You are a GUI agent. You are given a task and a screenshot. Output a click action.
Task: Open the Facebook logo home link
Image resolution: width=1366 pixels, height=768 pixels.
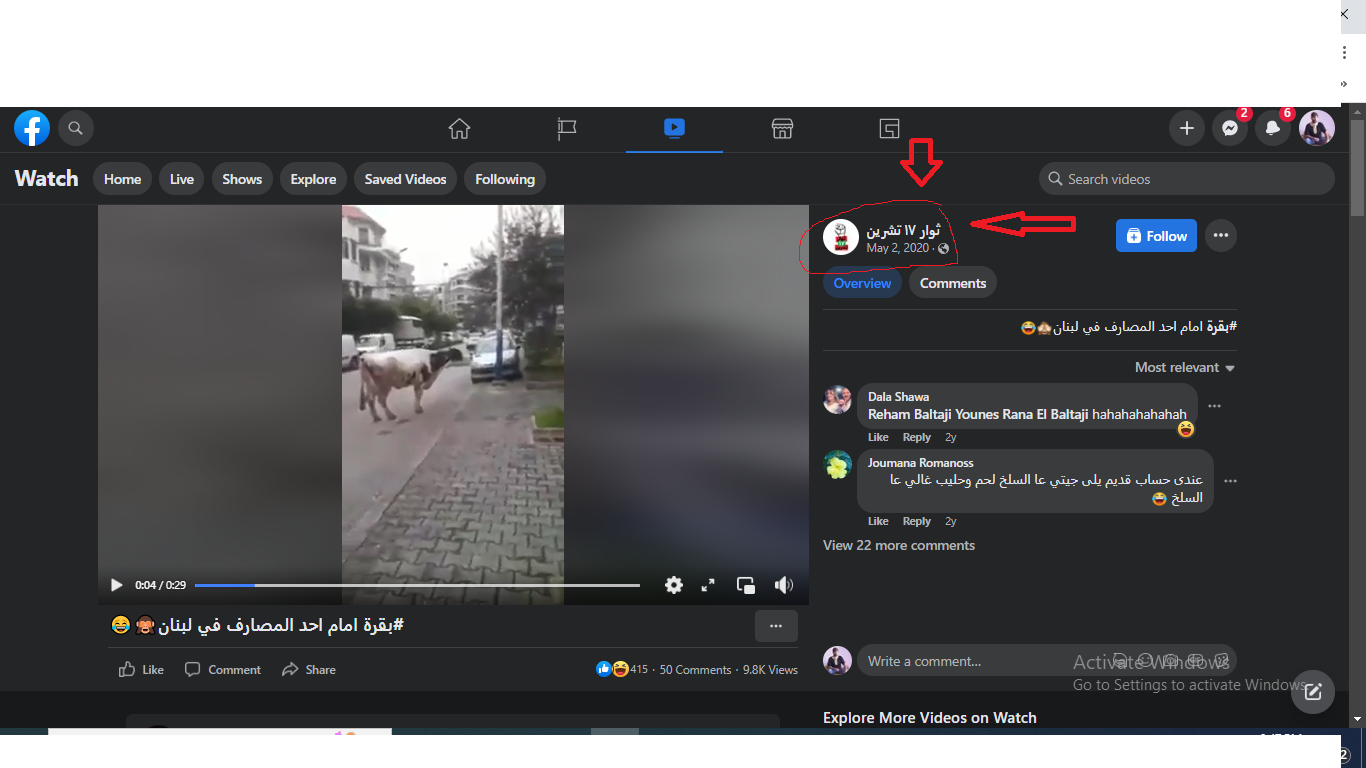point(32,128)
